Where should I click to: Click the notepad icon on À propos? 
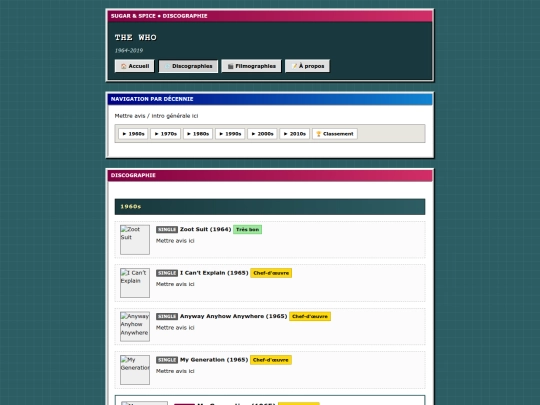pyautogui.click(x=294, y=66)
